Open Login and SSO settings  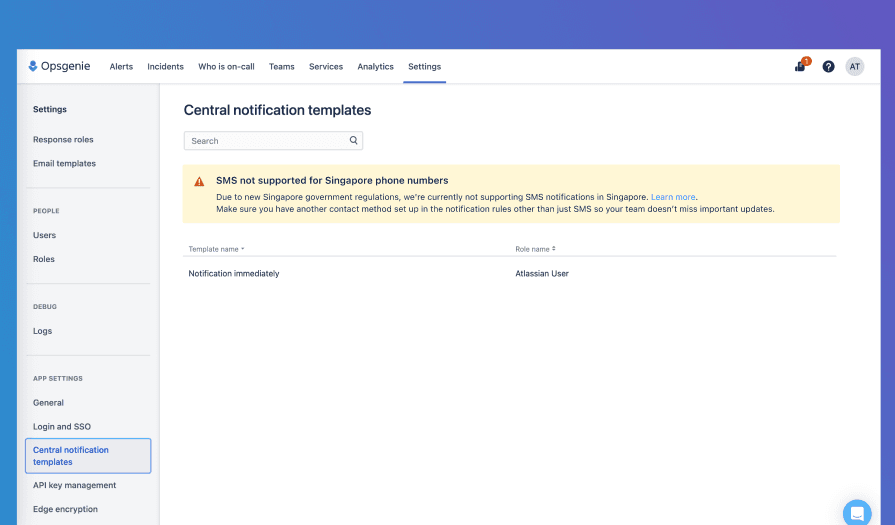(x=62, y=427)
